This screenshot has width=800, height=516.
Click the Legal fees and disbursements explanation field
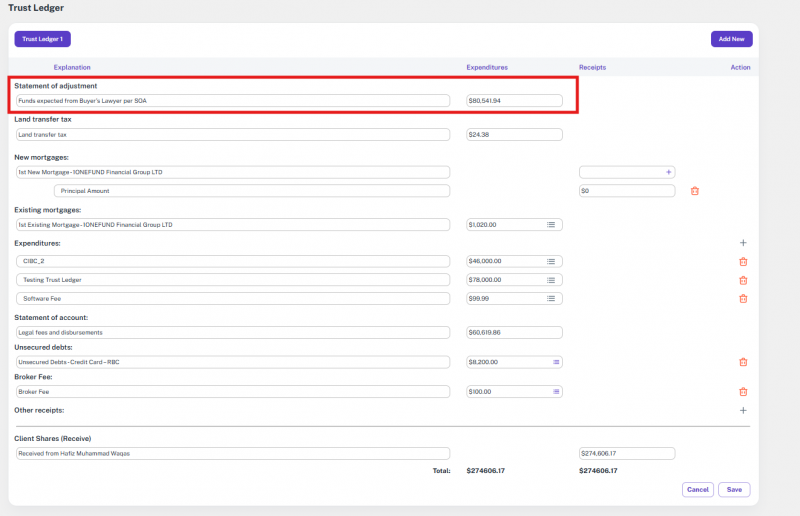(x=232, y=332)
